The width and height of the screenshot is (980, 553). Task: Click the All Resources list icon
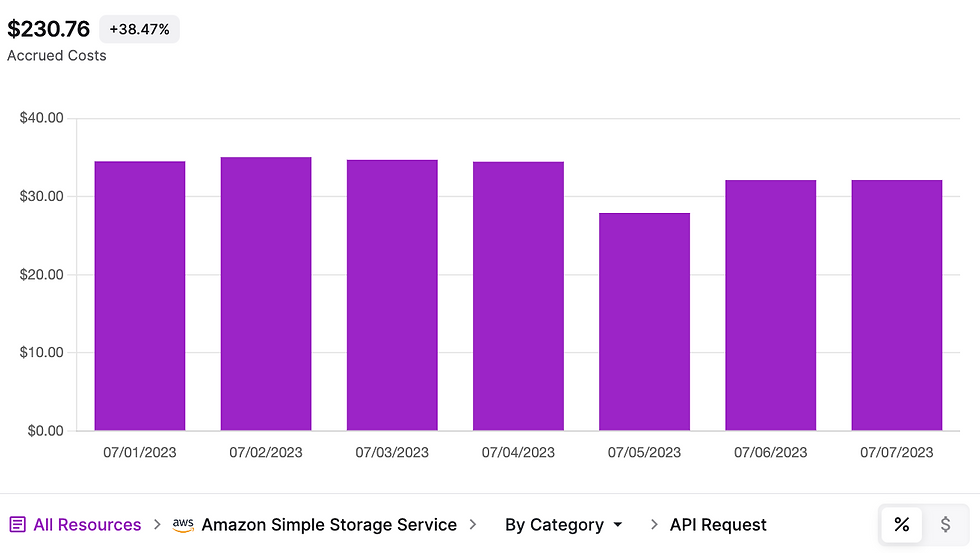pos(18,524)
